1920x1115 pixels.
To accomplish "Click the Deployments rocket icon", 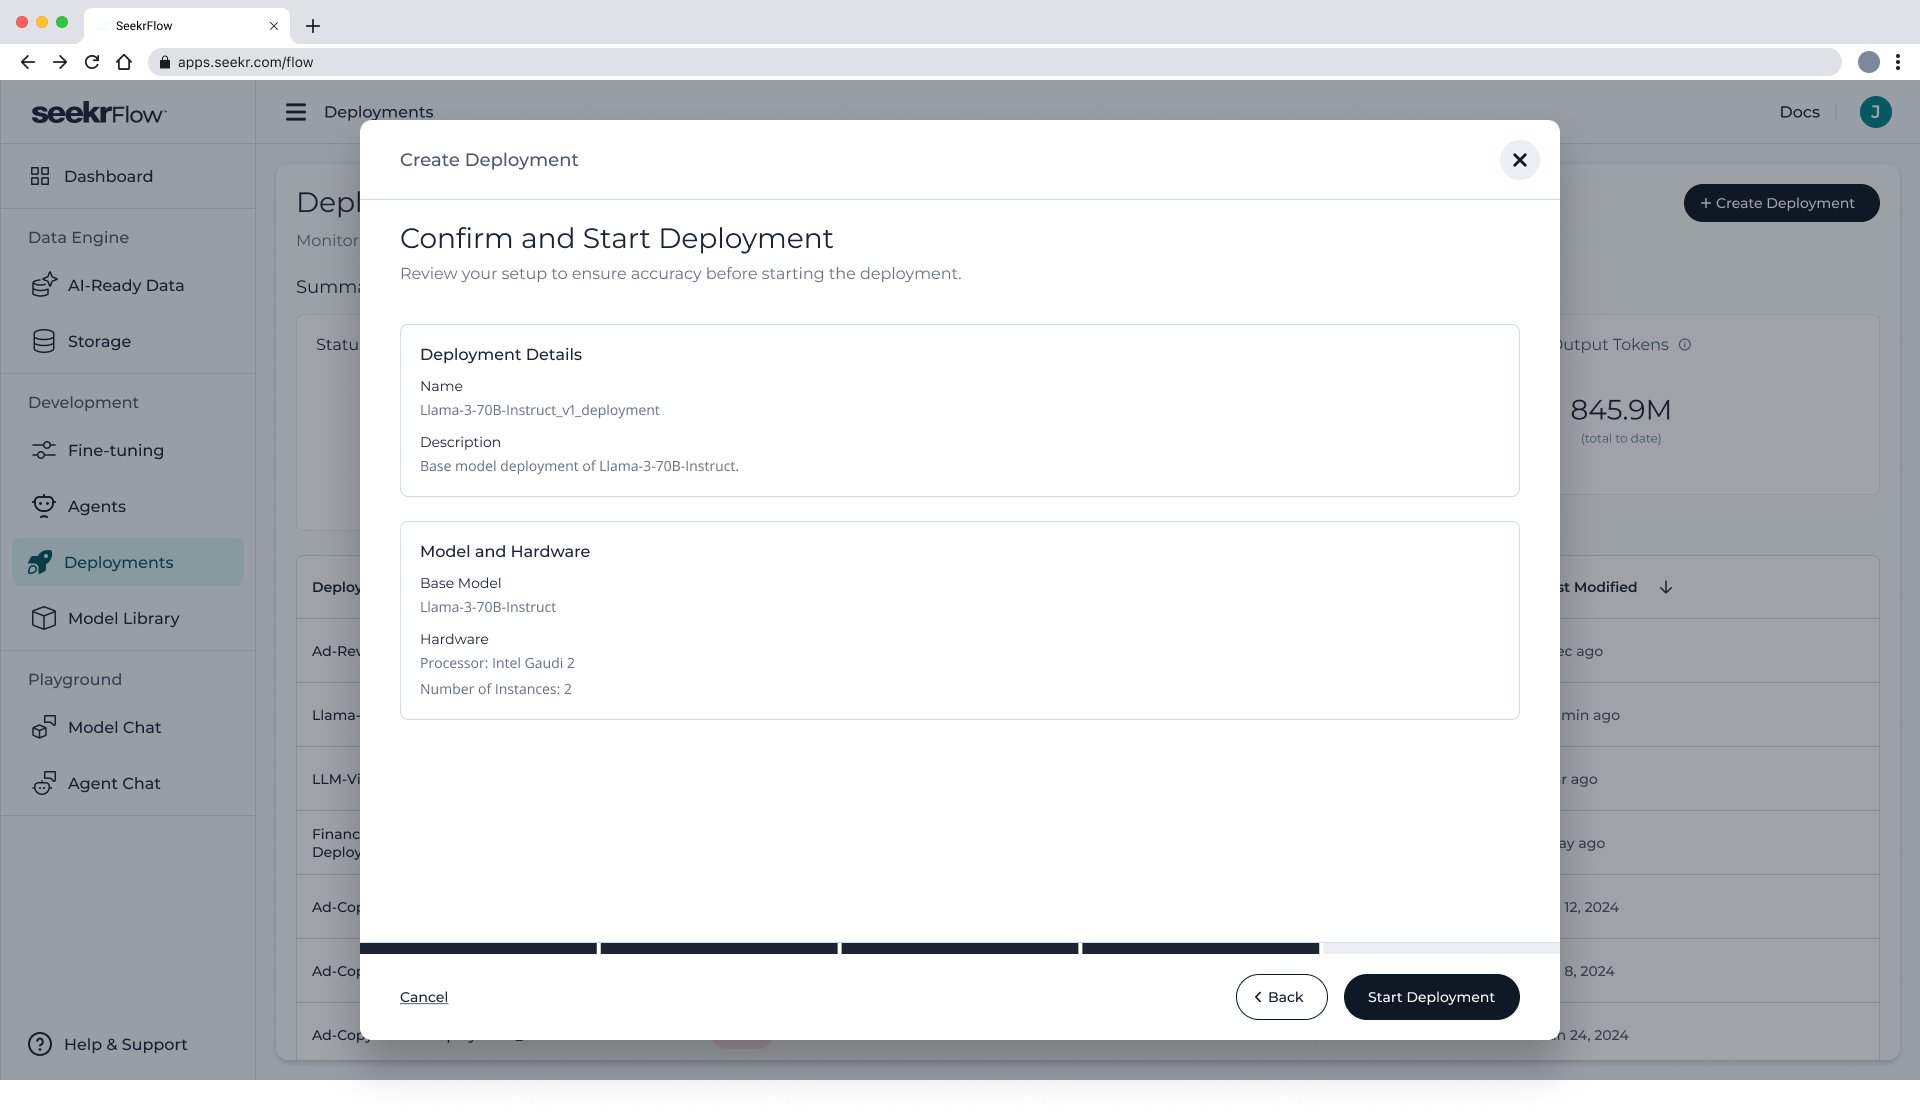I will click(40, 562).
